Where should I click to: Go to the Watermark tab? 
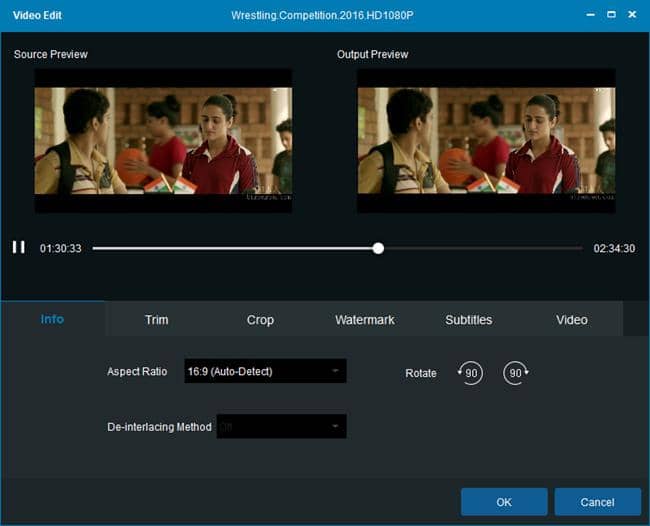click(x=364, y=320)
